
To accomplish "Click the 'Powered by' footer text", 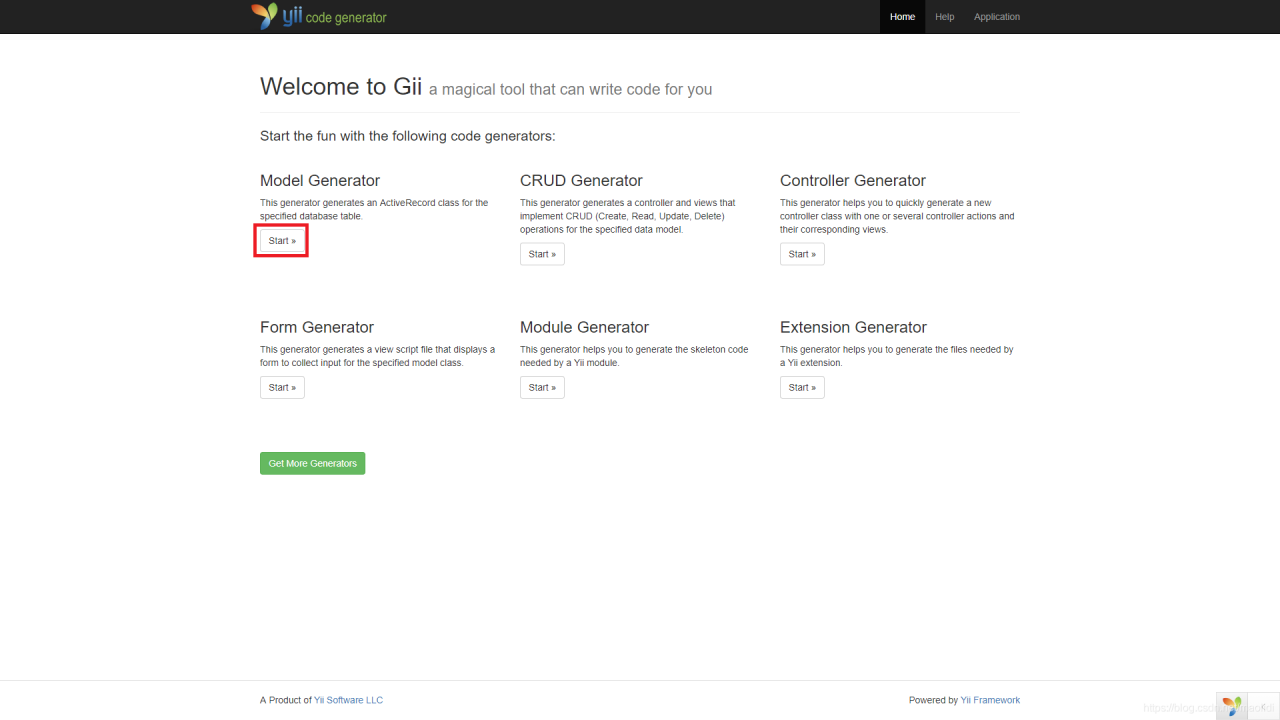I will pyautogui.click(x=933, y=700).
